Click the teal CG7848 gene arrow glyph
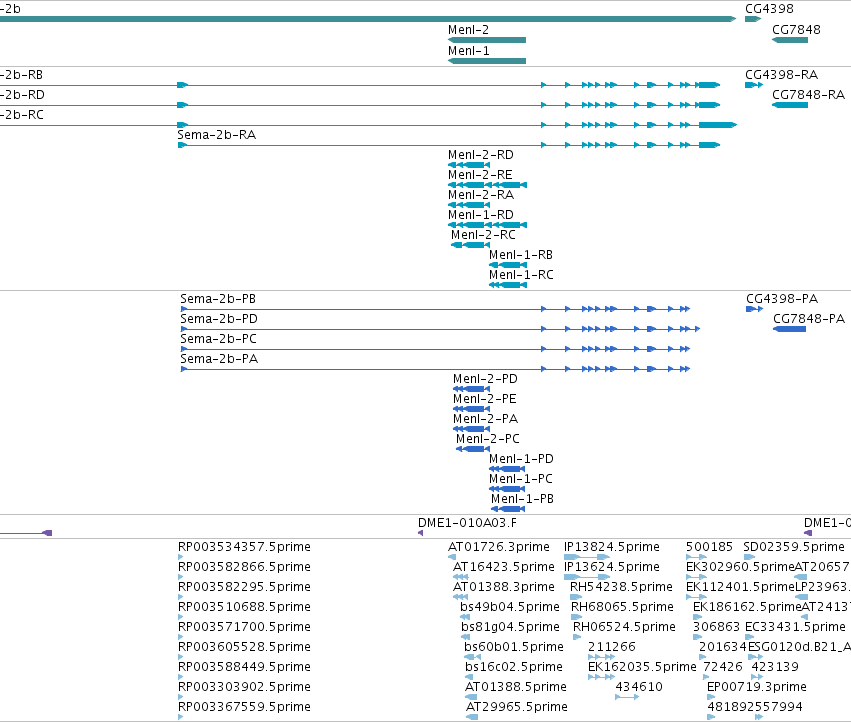 click(x=790, y=40)
